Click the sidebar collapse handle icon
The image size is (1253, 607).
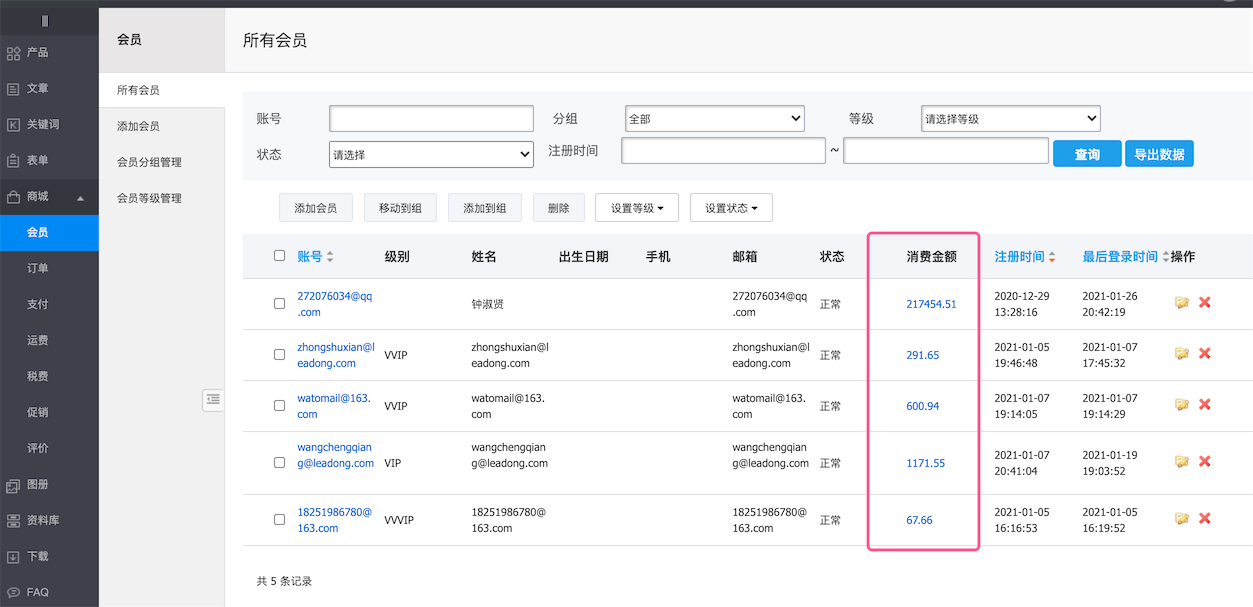[212, 399]
